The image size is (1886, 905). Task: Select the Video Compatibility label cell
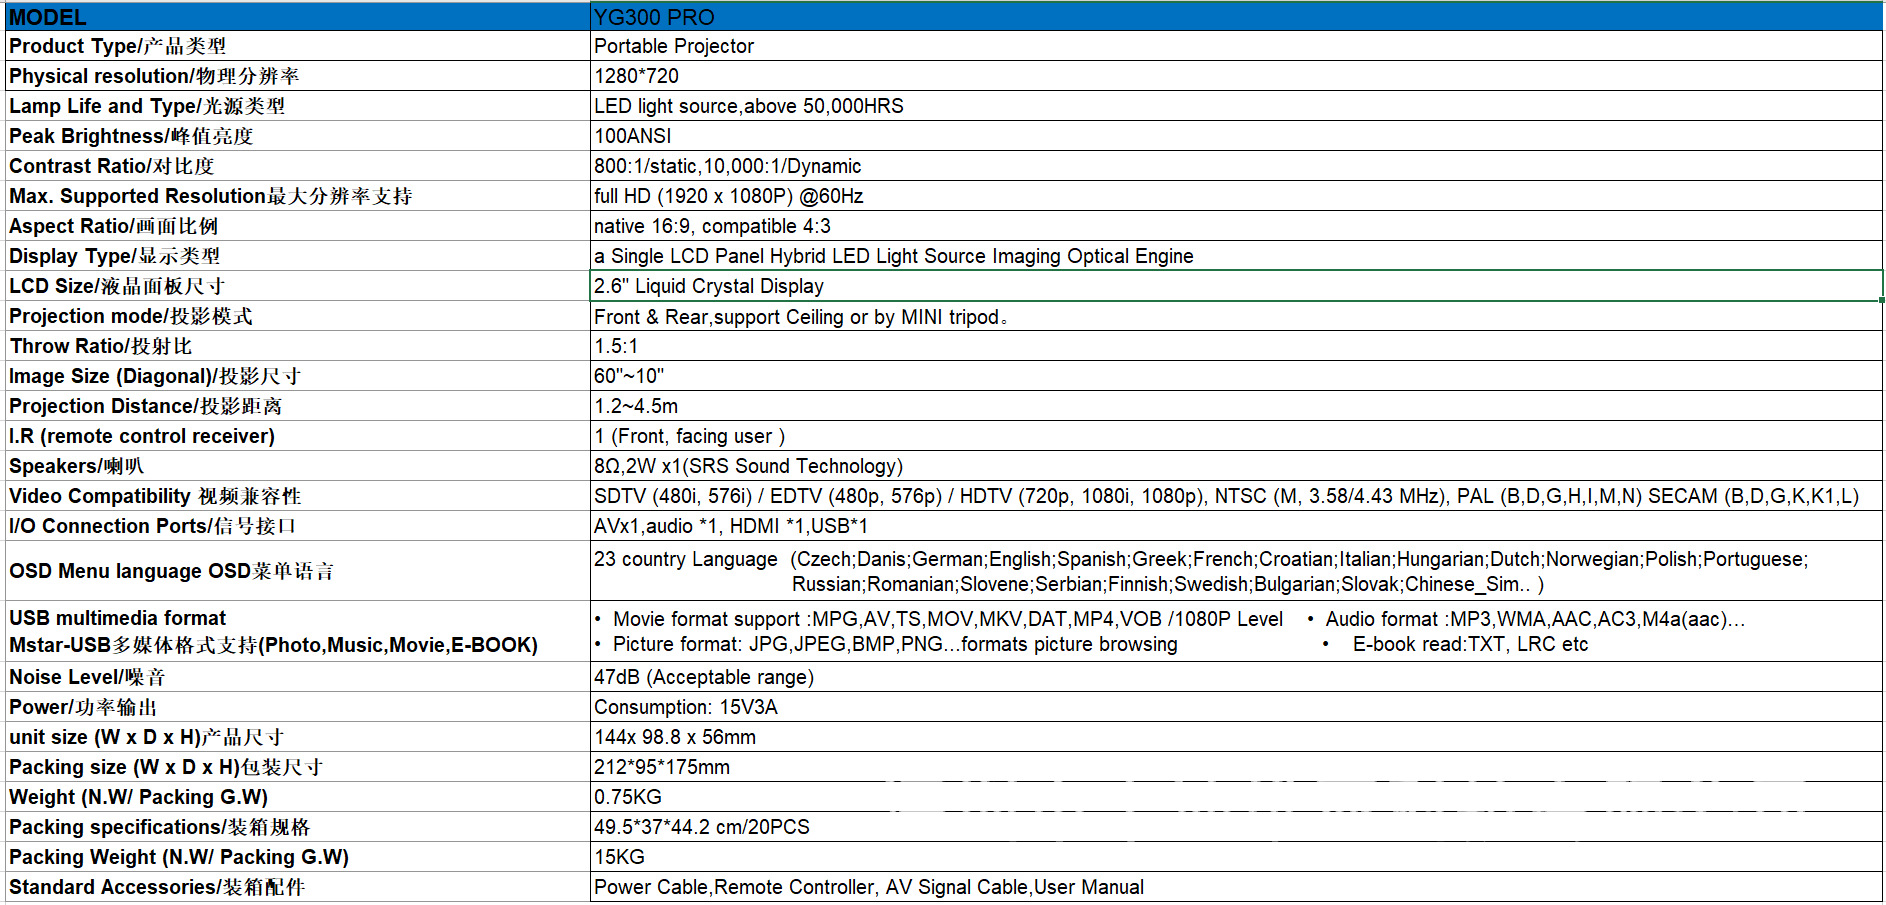[297, 496]
